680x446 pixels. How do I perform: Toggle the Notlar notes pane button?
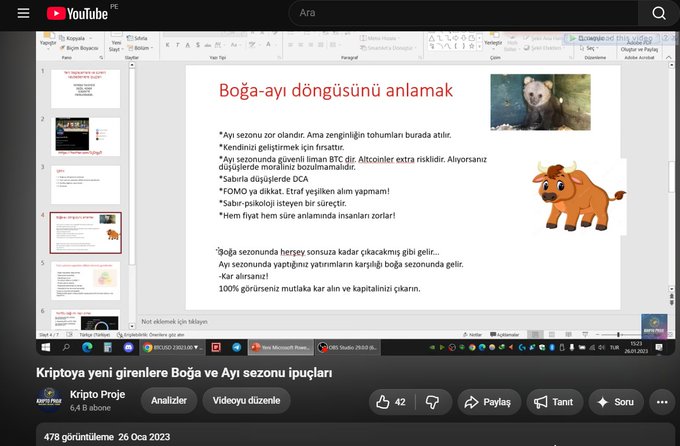click(x=472, y=334)
